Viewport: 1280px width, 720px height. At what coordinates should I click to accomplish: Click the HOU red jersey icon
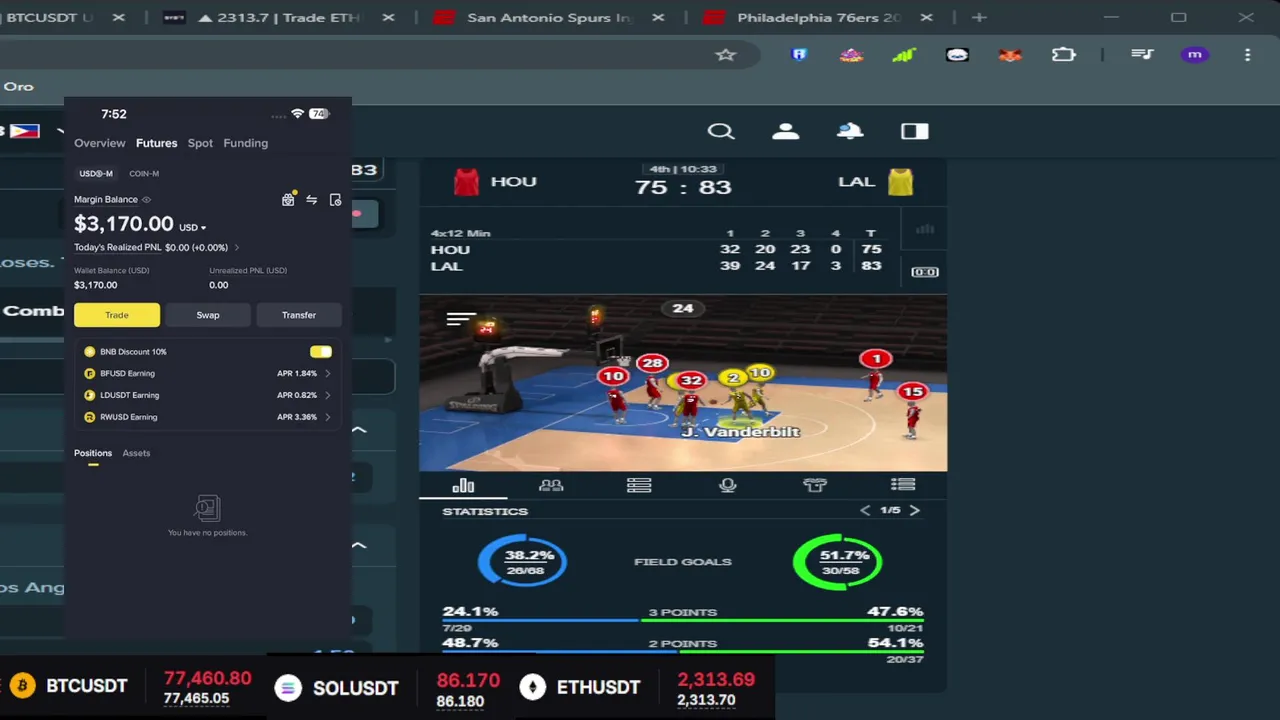(x=466, y=182)
